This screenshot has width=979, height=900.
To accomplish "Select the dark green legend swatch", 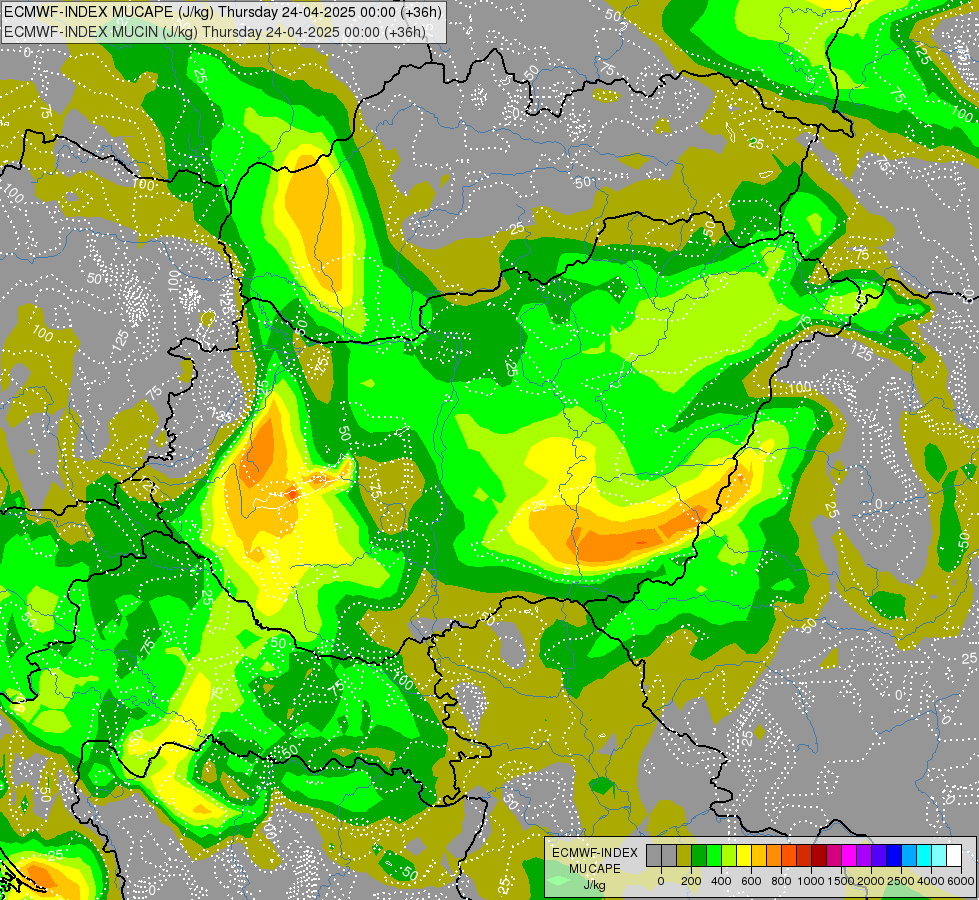I will coord(699,856).
